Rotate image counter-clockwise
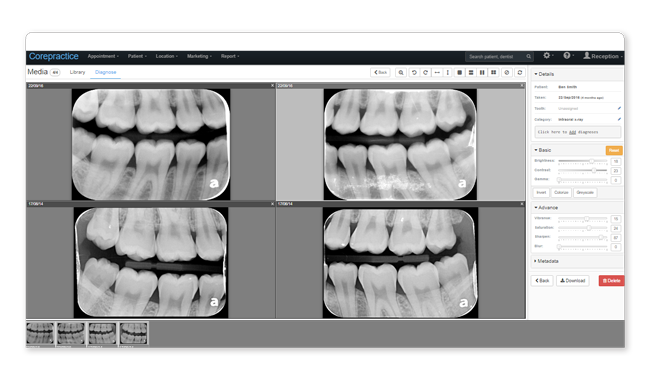The height and width of the screenshot is (380, 650). (x=414, y=73)
